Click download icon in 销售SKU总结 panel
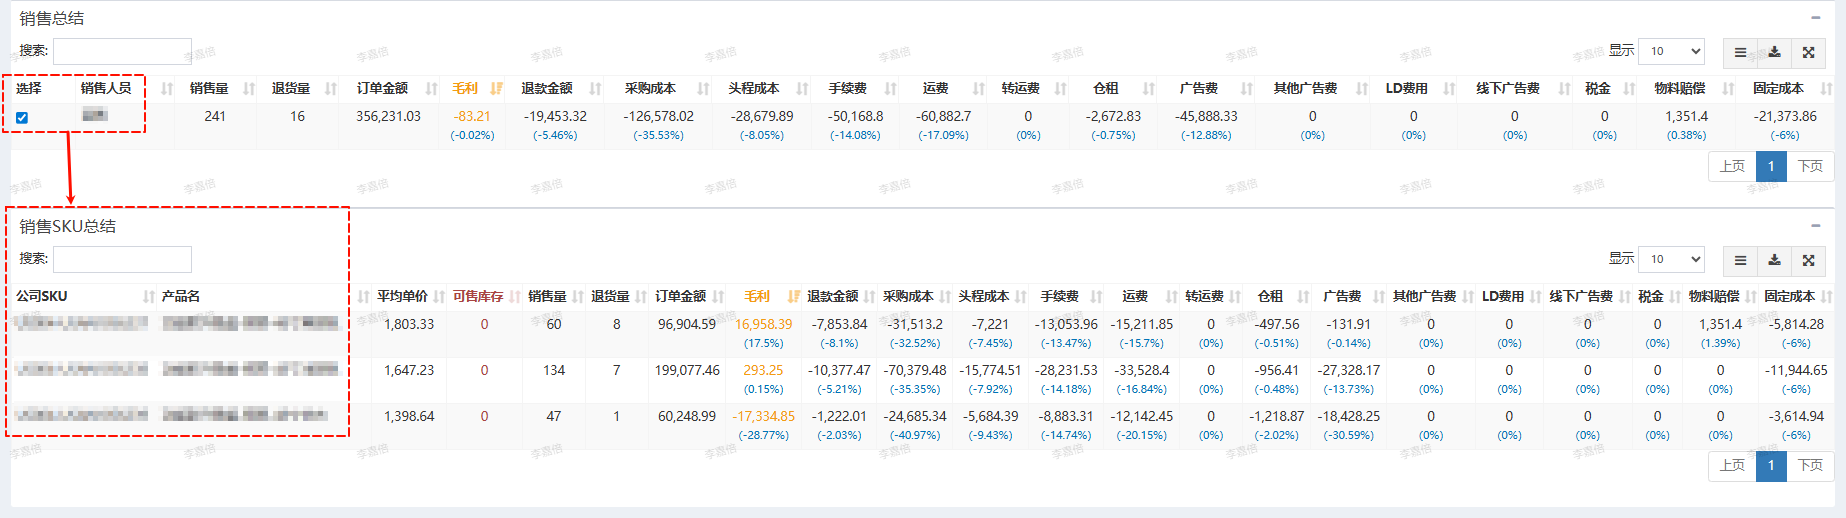The image size is (1846, 518). (x=1774, y=260)
